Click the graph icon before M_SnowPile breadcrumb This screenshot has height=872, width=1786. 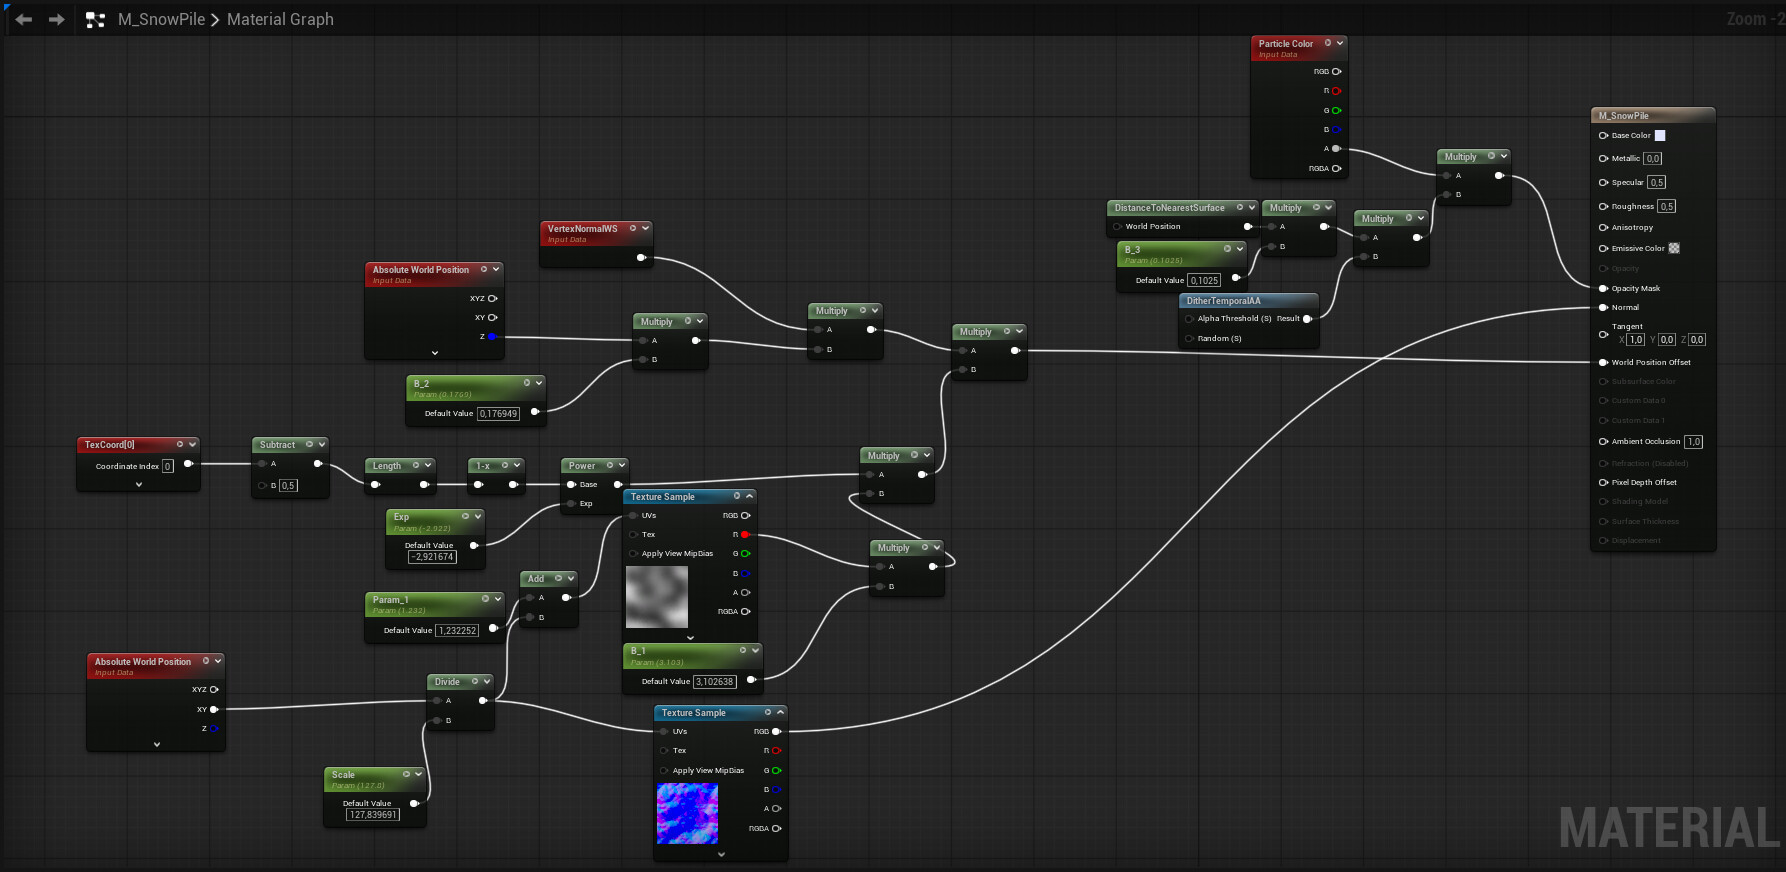(x=95, y=20)
